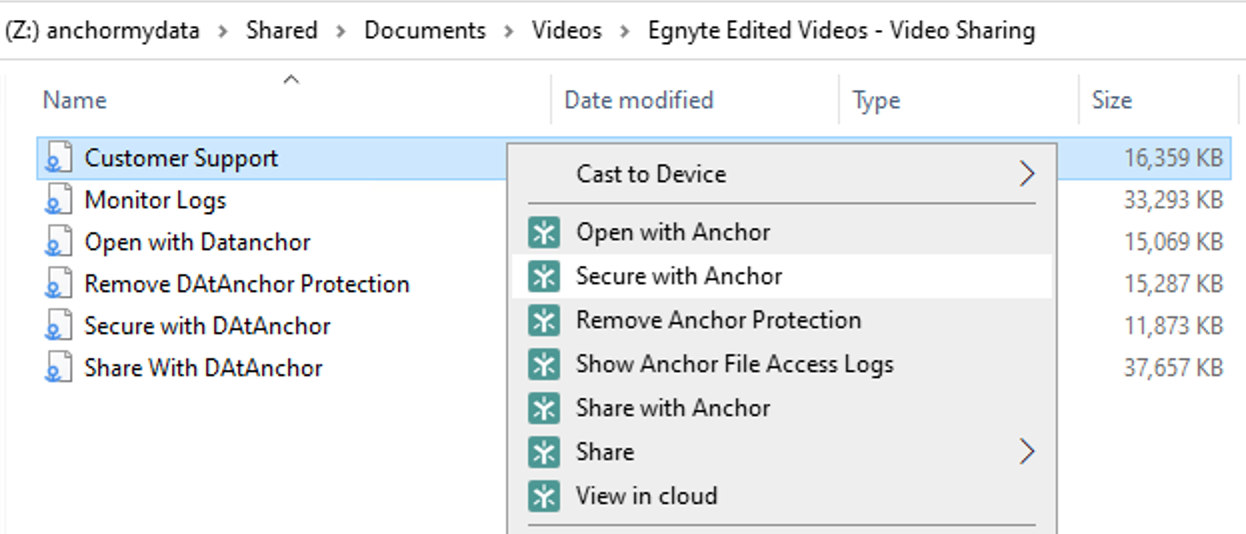Click the Shared folder in the breadcrumb

[281, 31]
